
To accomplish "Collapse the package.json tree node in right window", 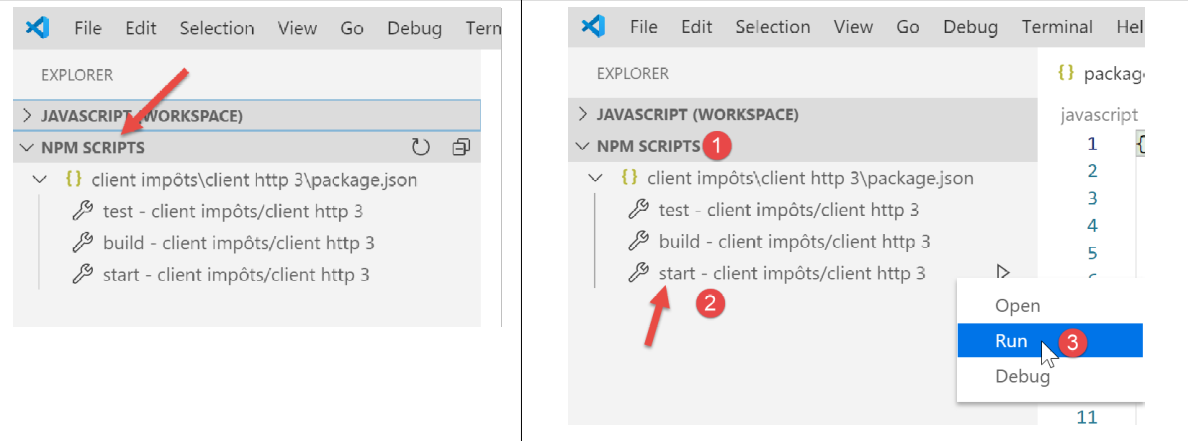I will coord(596,178).
